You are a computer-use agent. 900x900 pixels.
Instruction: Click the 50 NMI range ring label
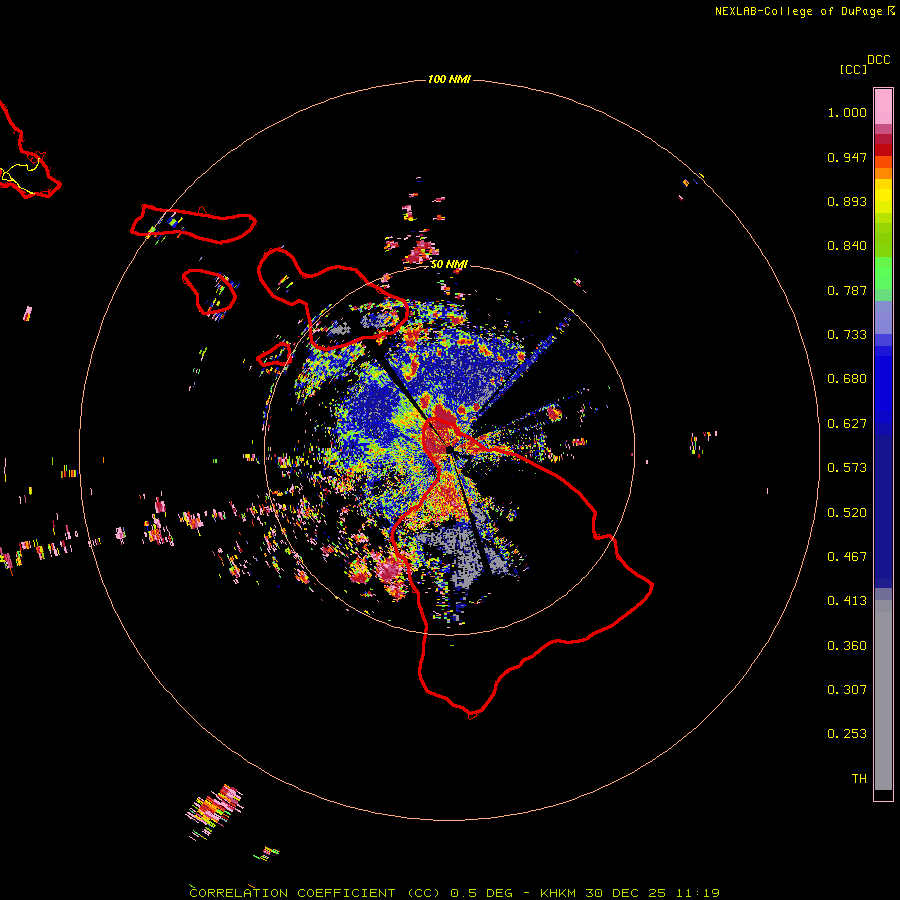pos(449,265)
